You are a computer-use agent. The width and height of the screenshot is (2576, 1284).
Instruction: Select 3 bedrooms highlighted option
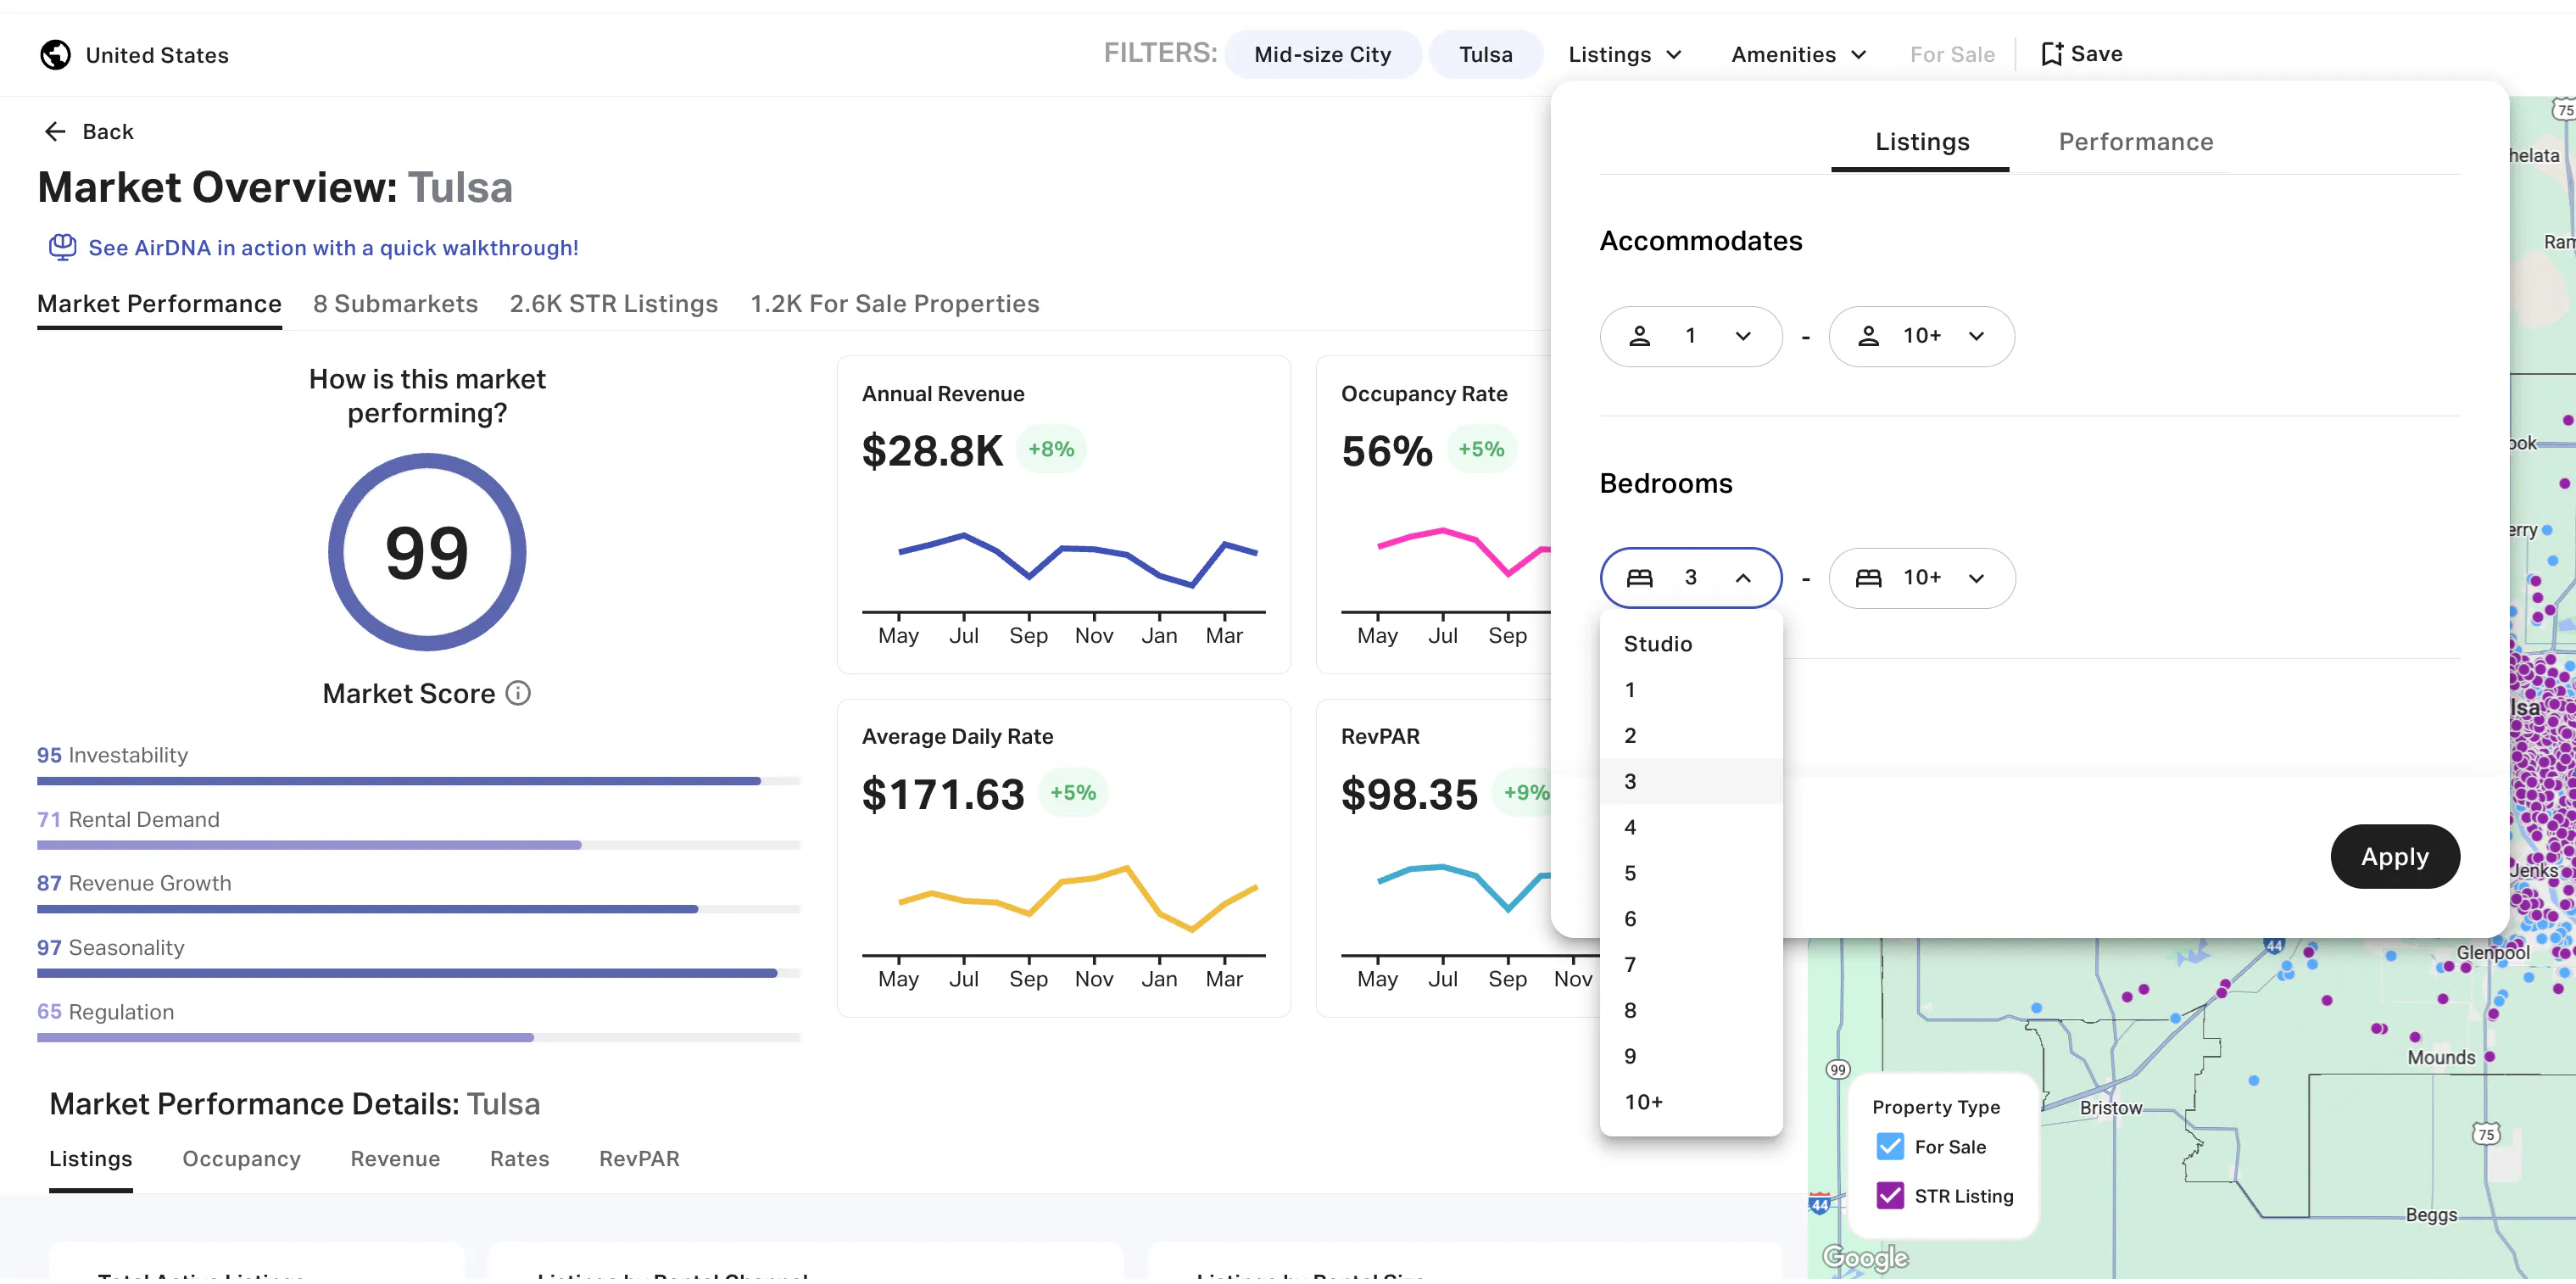coord(1690,783)
